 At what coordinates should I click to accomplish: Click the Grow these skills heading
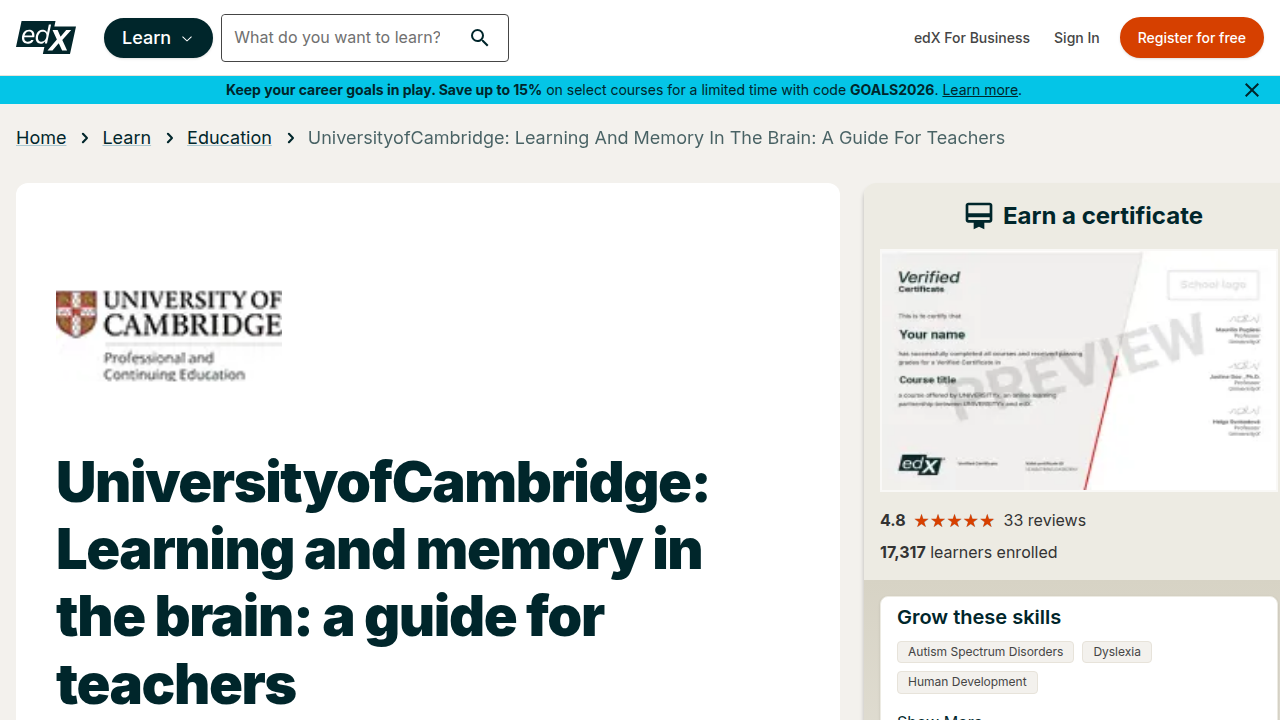[x=979, y=617]
